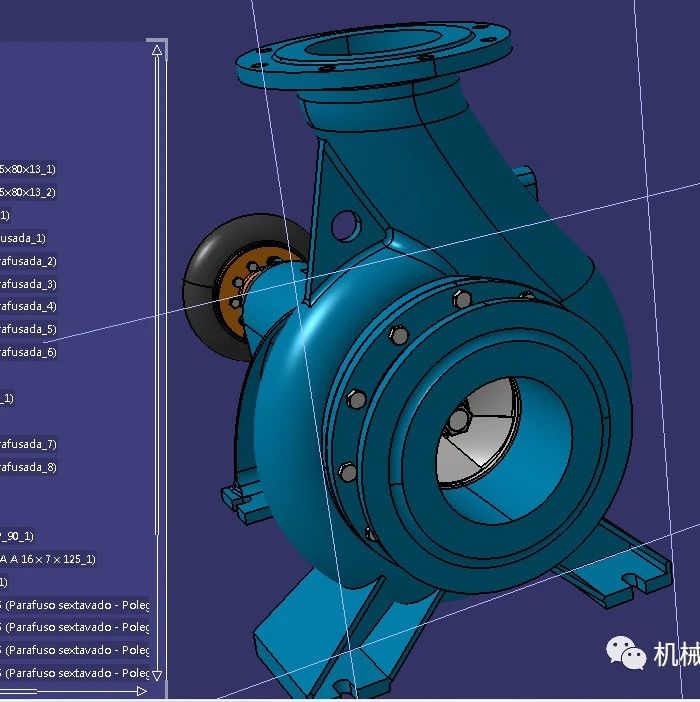Pick the round hole in the triangular rib
The height and width of the screenshot is (702, 700).
click(x=345, y=225)
